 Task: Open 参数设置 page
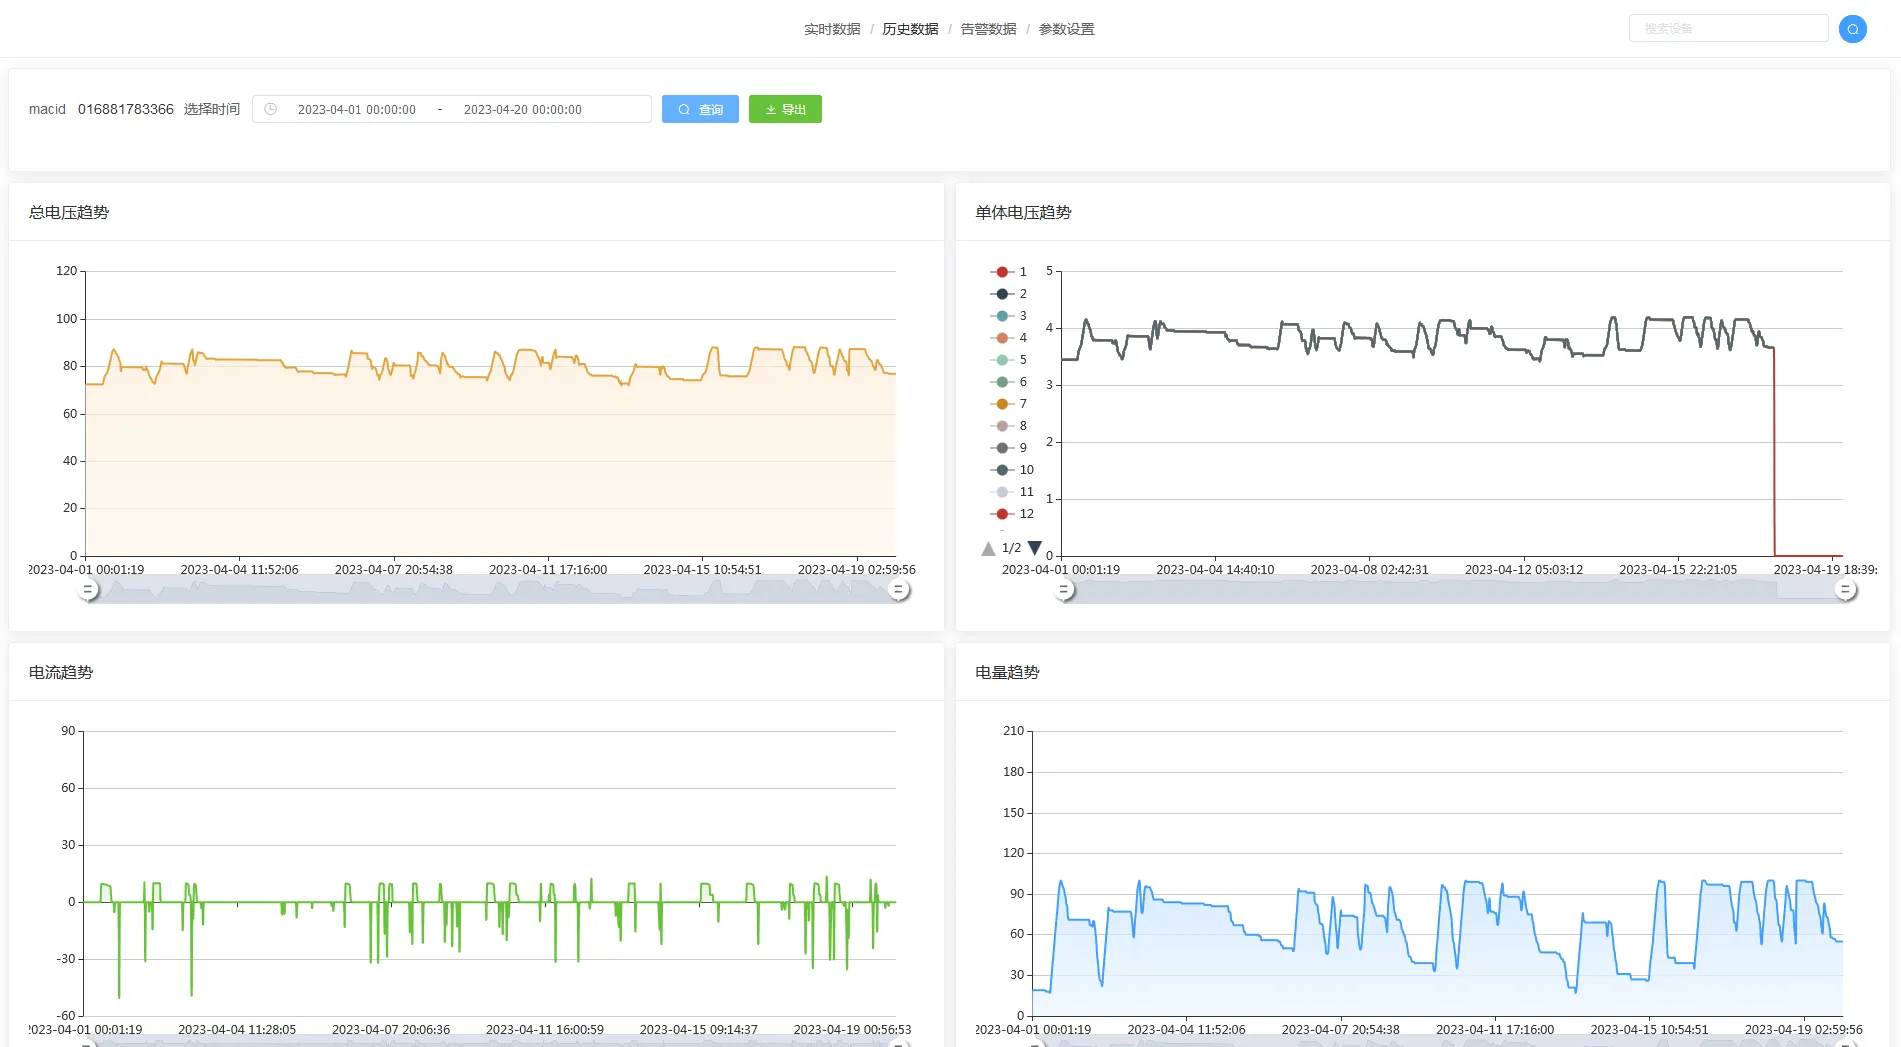(1066, 29)
